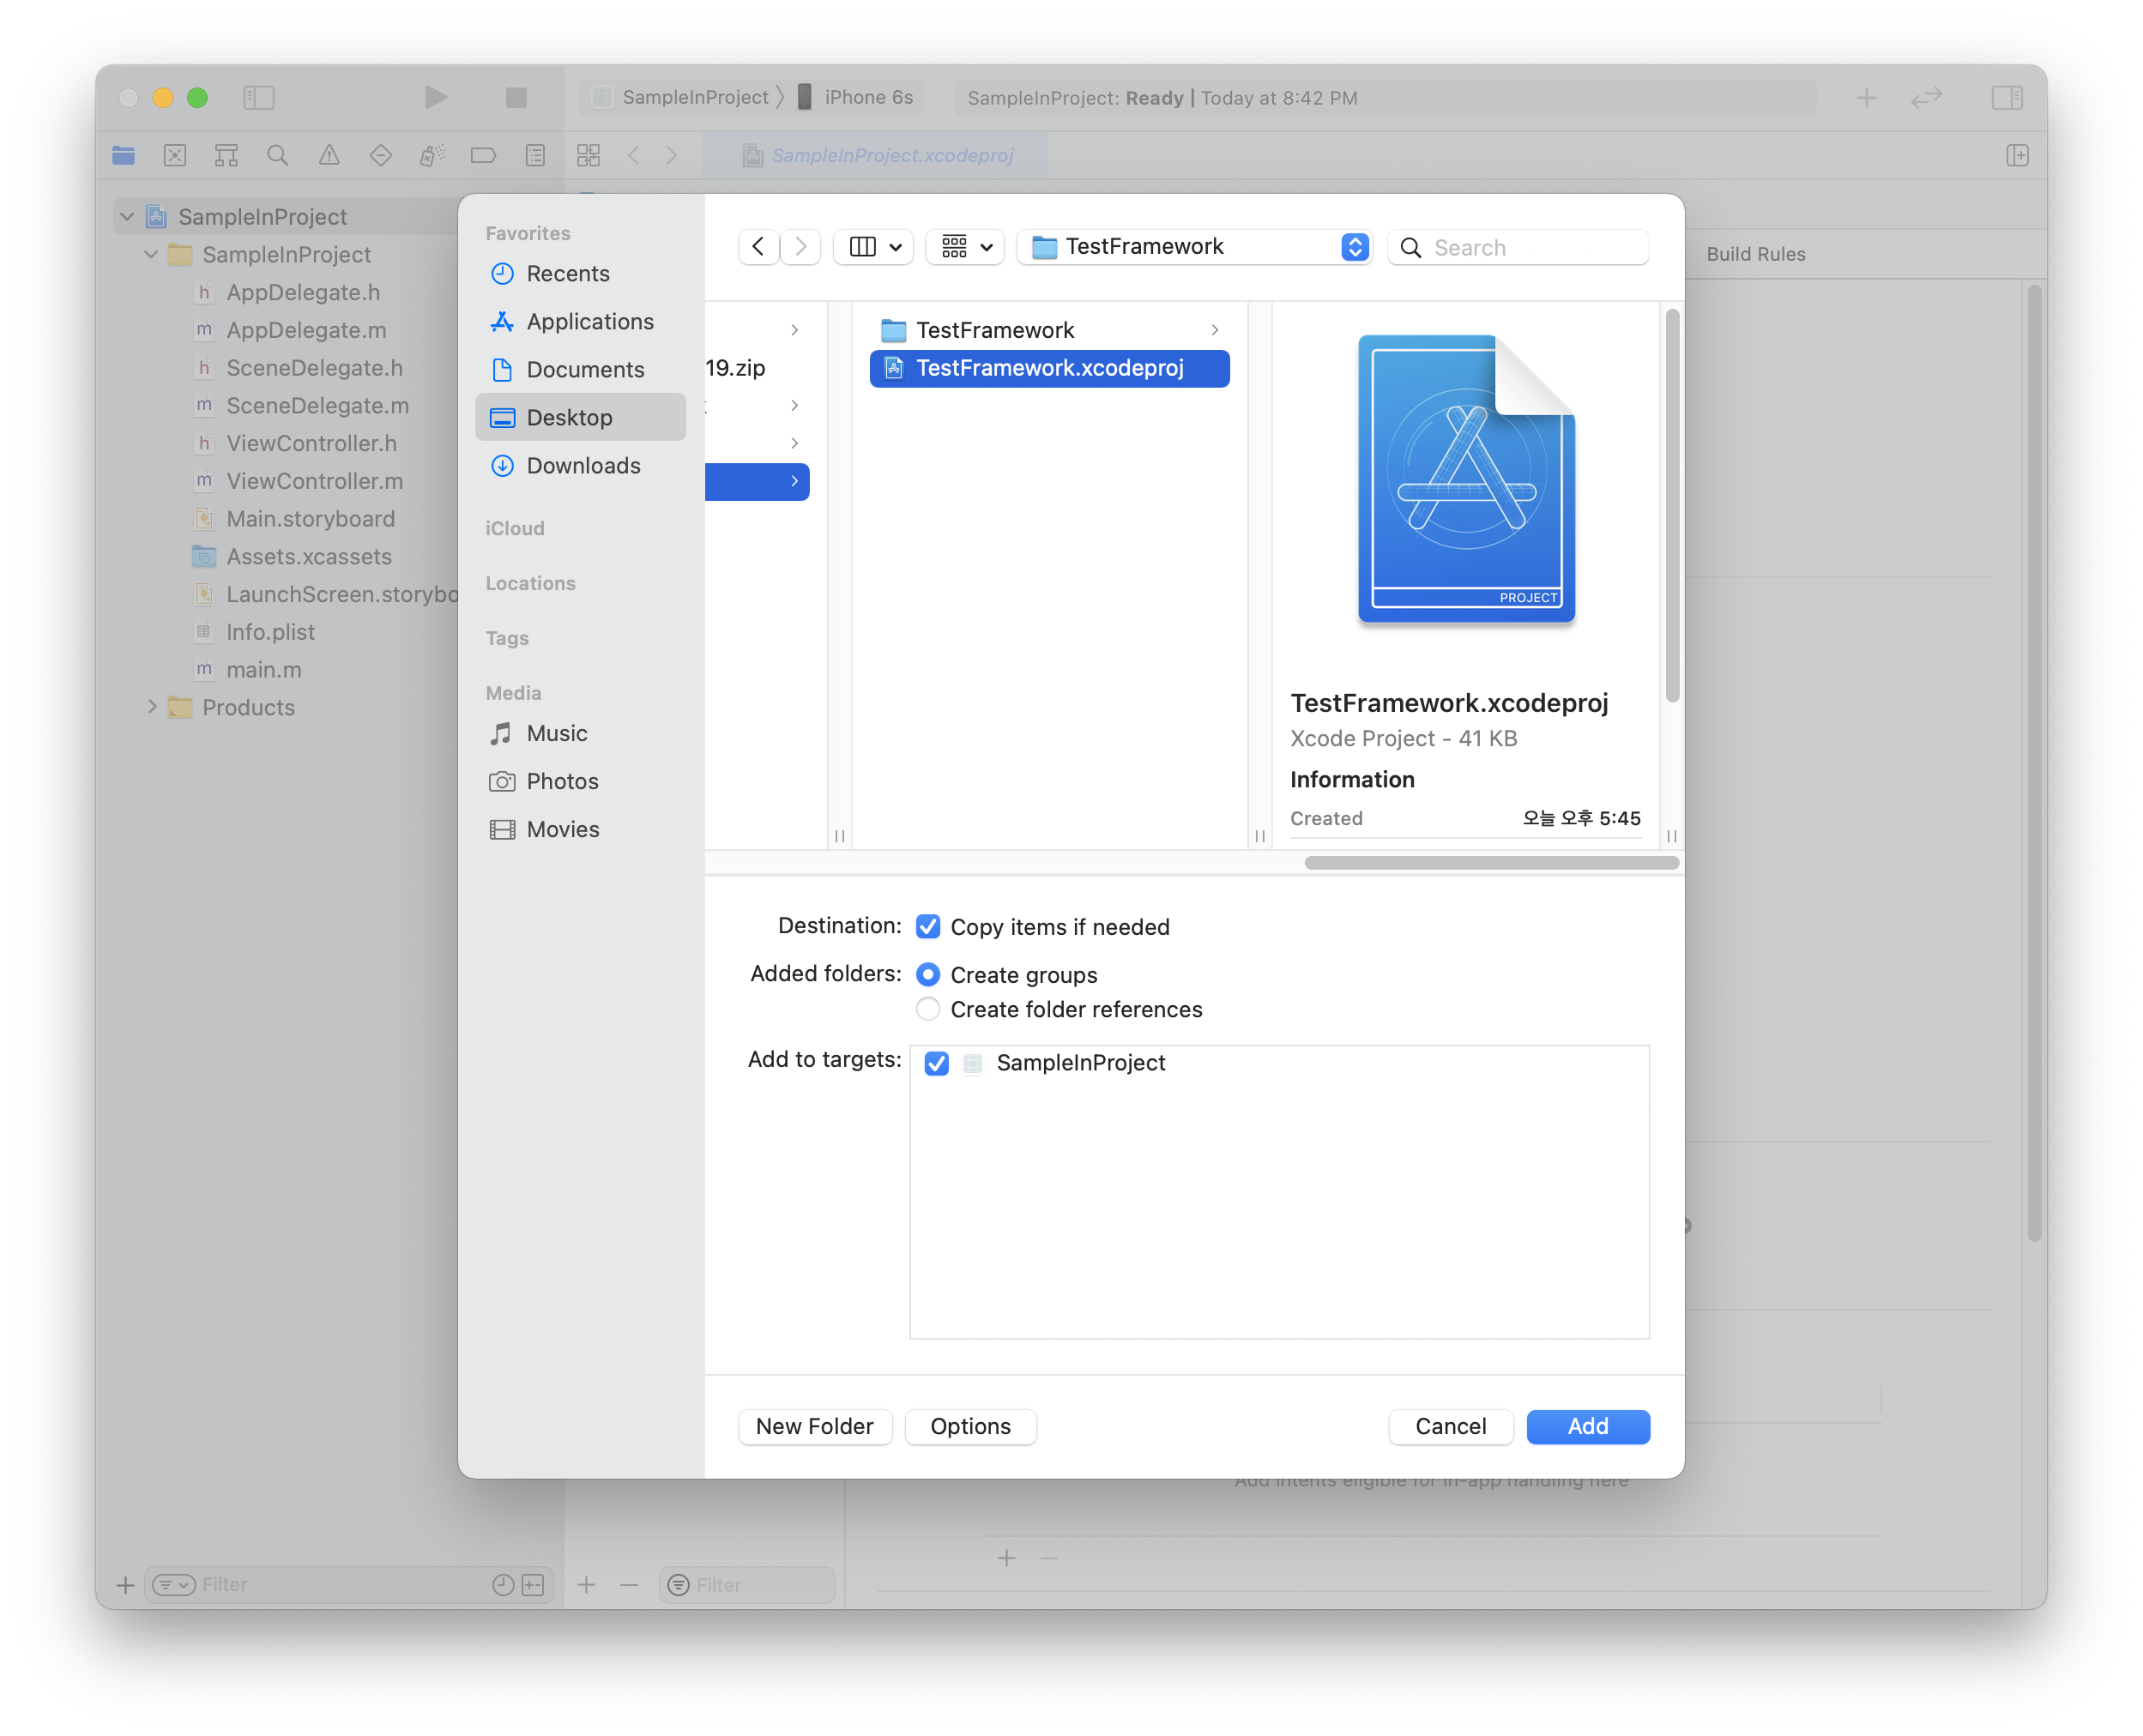
Task: Click the Run play button
Action: [x=435, y=97]
